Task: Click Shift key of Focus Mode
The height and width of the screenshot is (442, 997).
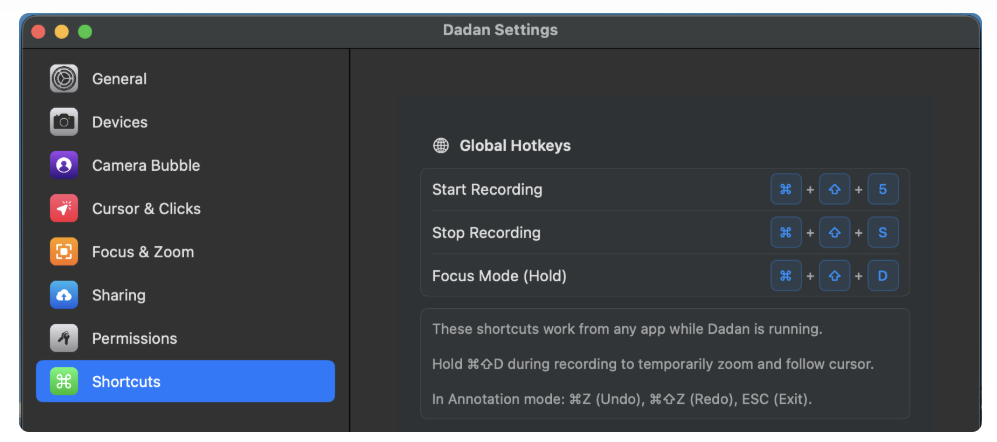Action: pyautogui.click(x=834, y=275)
